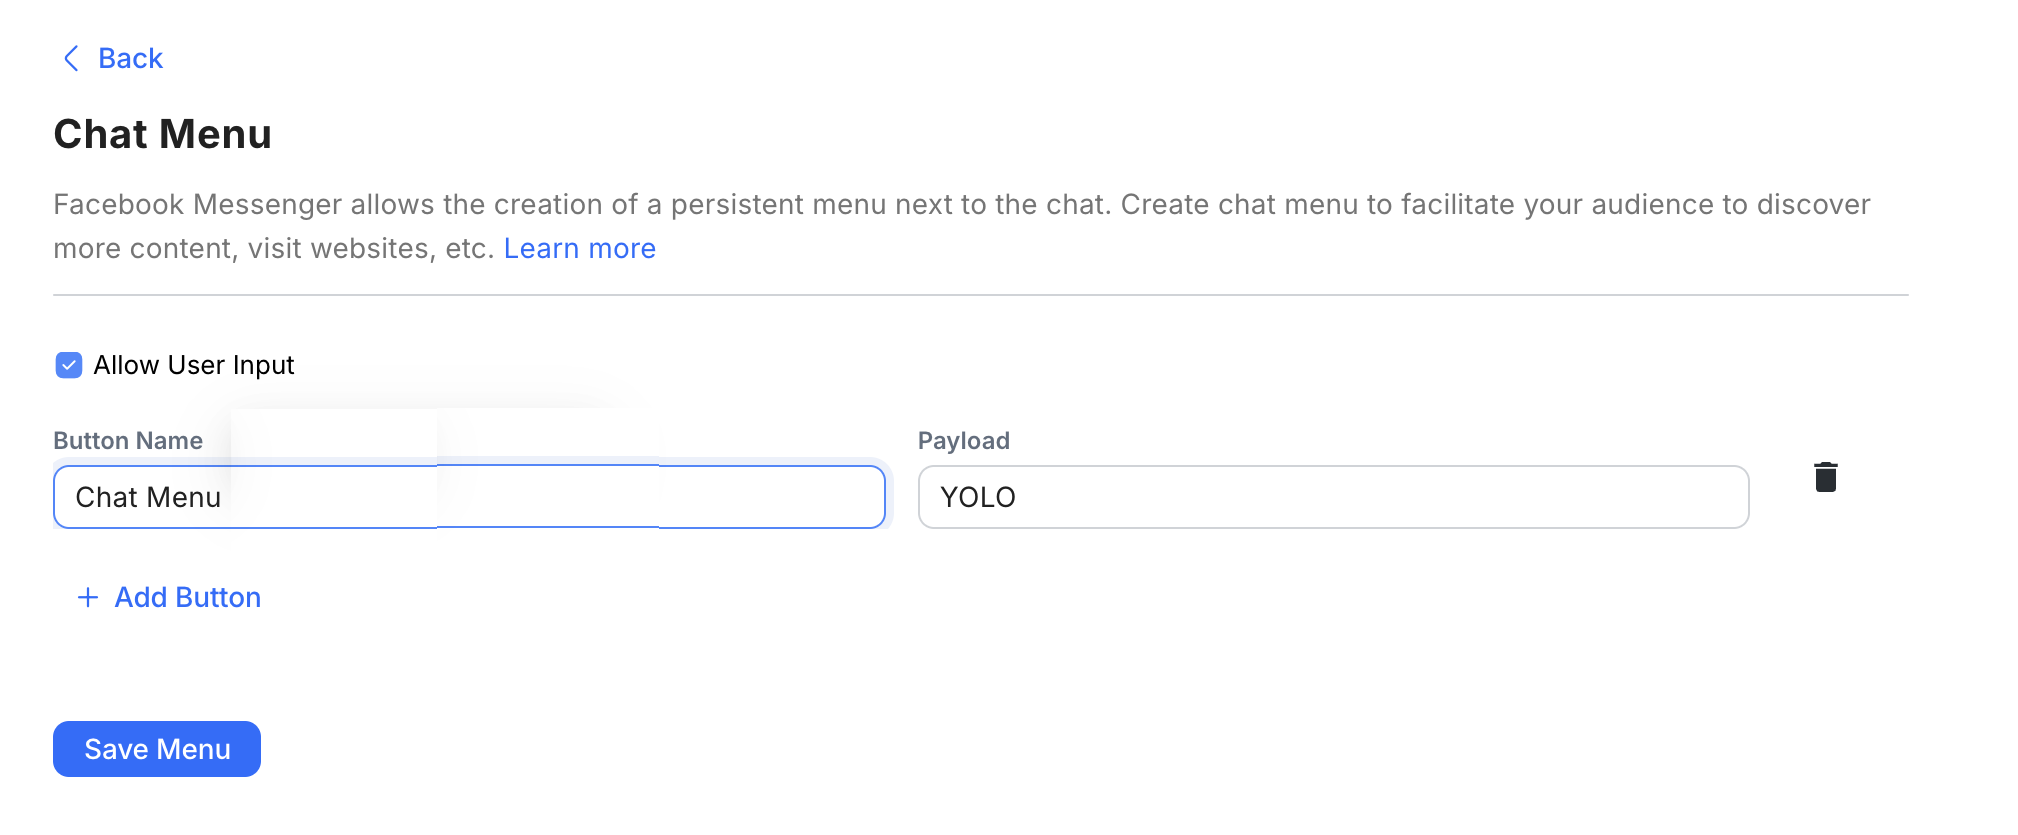Click the plus icon beside Add Button
This screenshot has width=2018, height=835.
[x=88, y=597]
